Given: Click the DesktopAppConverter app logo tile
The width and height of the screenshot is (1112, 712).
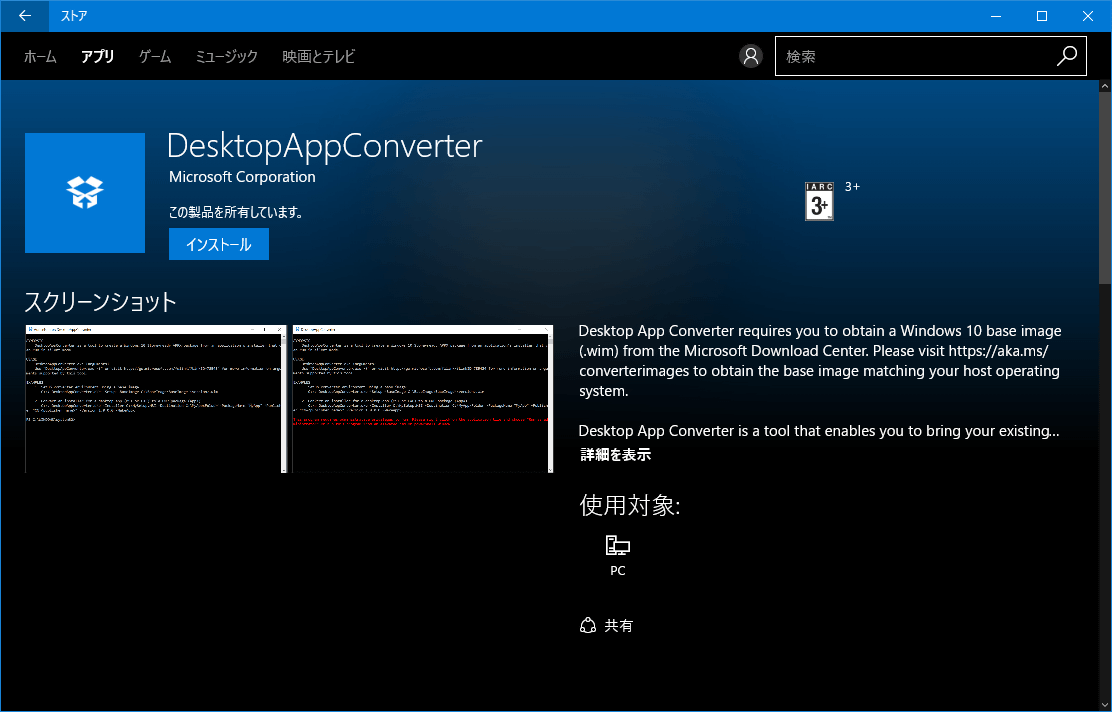Looking at the screenshot, I should [85, 193].
